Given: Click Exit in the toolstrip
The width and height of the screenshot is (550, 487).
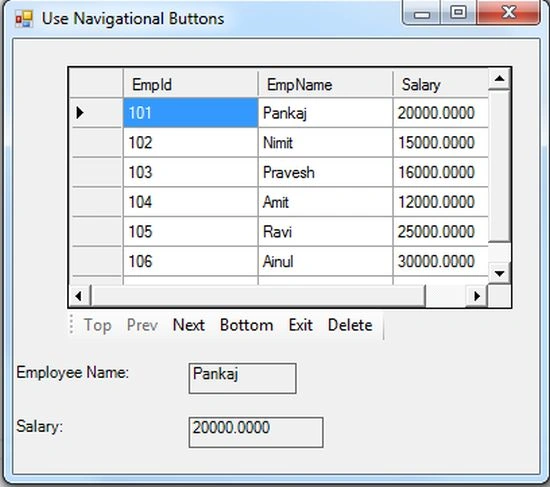Looking at the screenshot, I should (x=300, y=325).
